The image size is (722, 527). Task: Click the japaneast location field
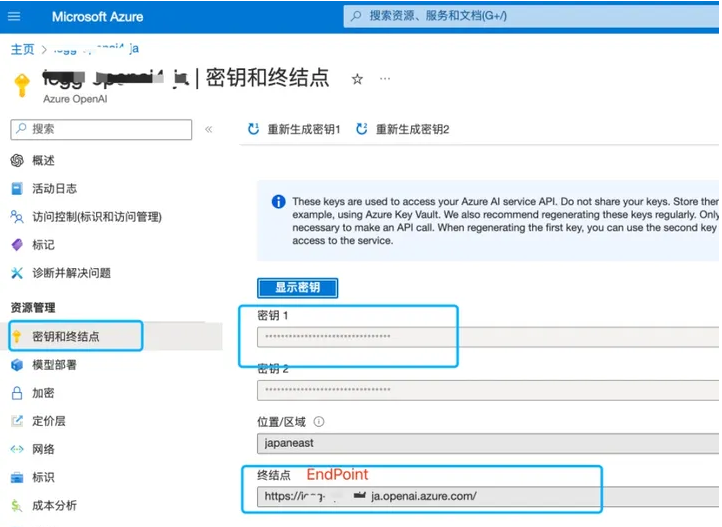488,443
